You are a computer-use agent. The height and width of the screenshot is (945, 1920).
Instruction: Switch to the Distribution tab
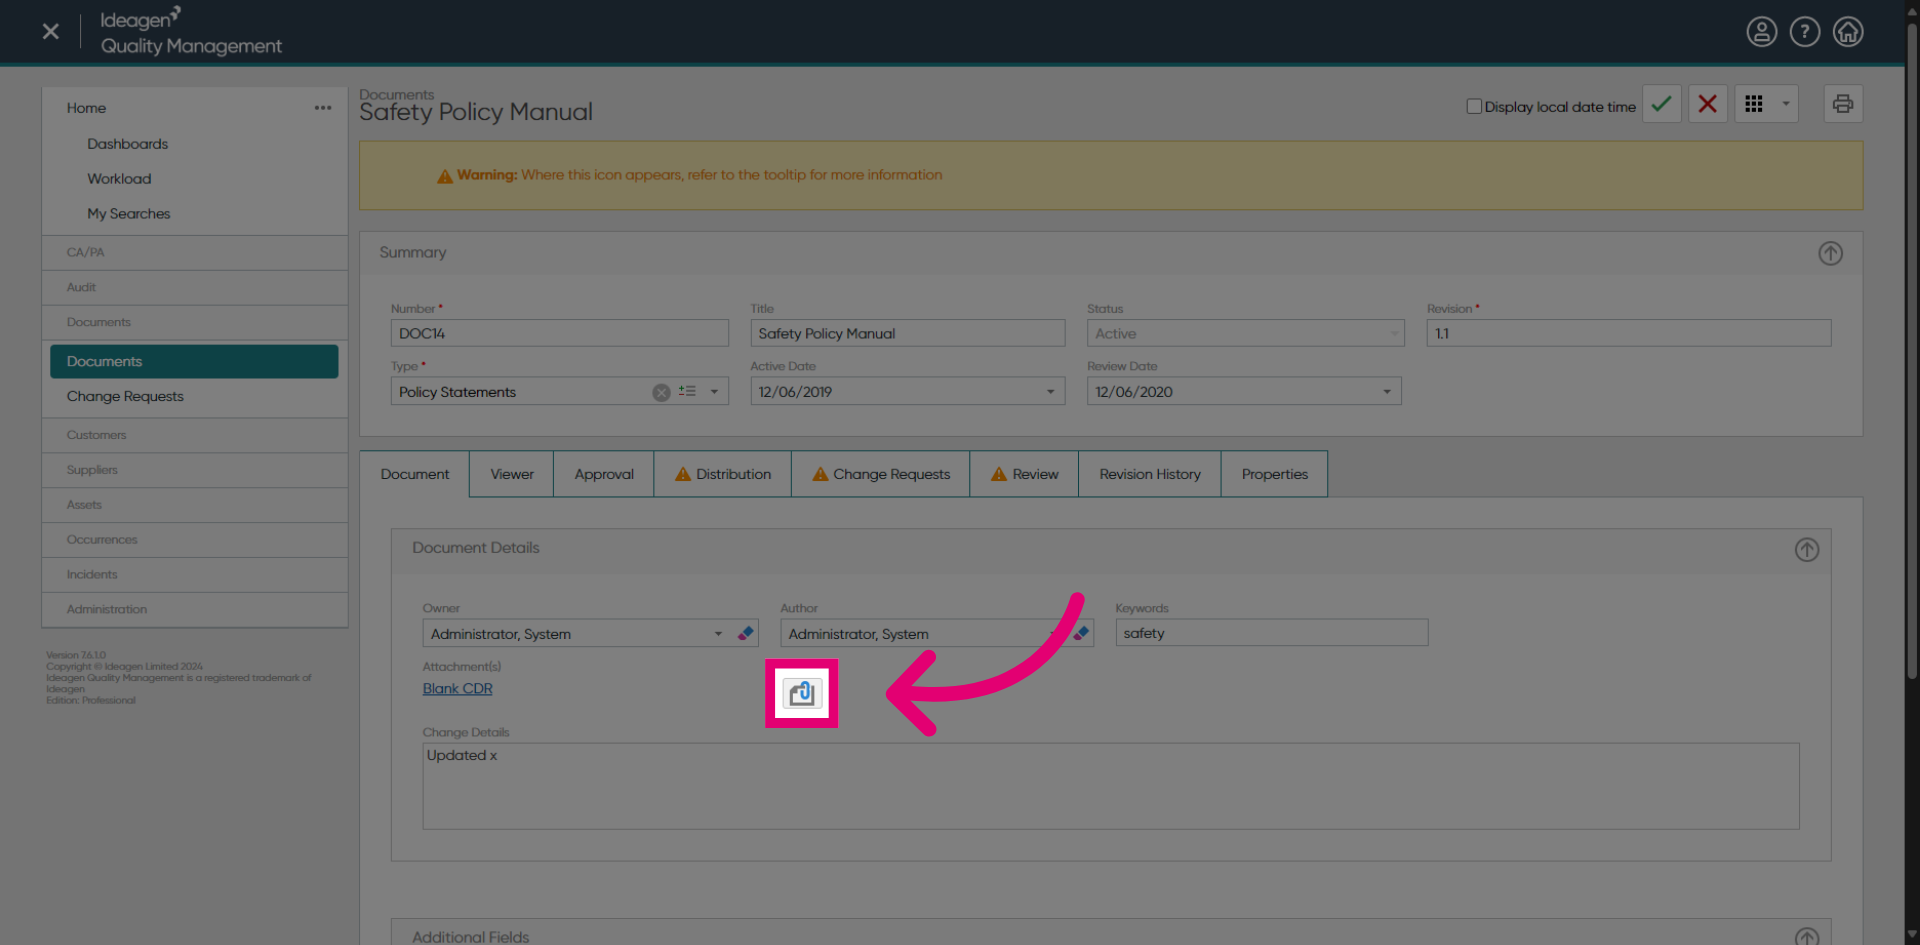point(723,474)
